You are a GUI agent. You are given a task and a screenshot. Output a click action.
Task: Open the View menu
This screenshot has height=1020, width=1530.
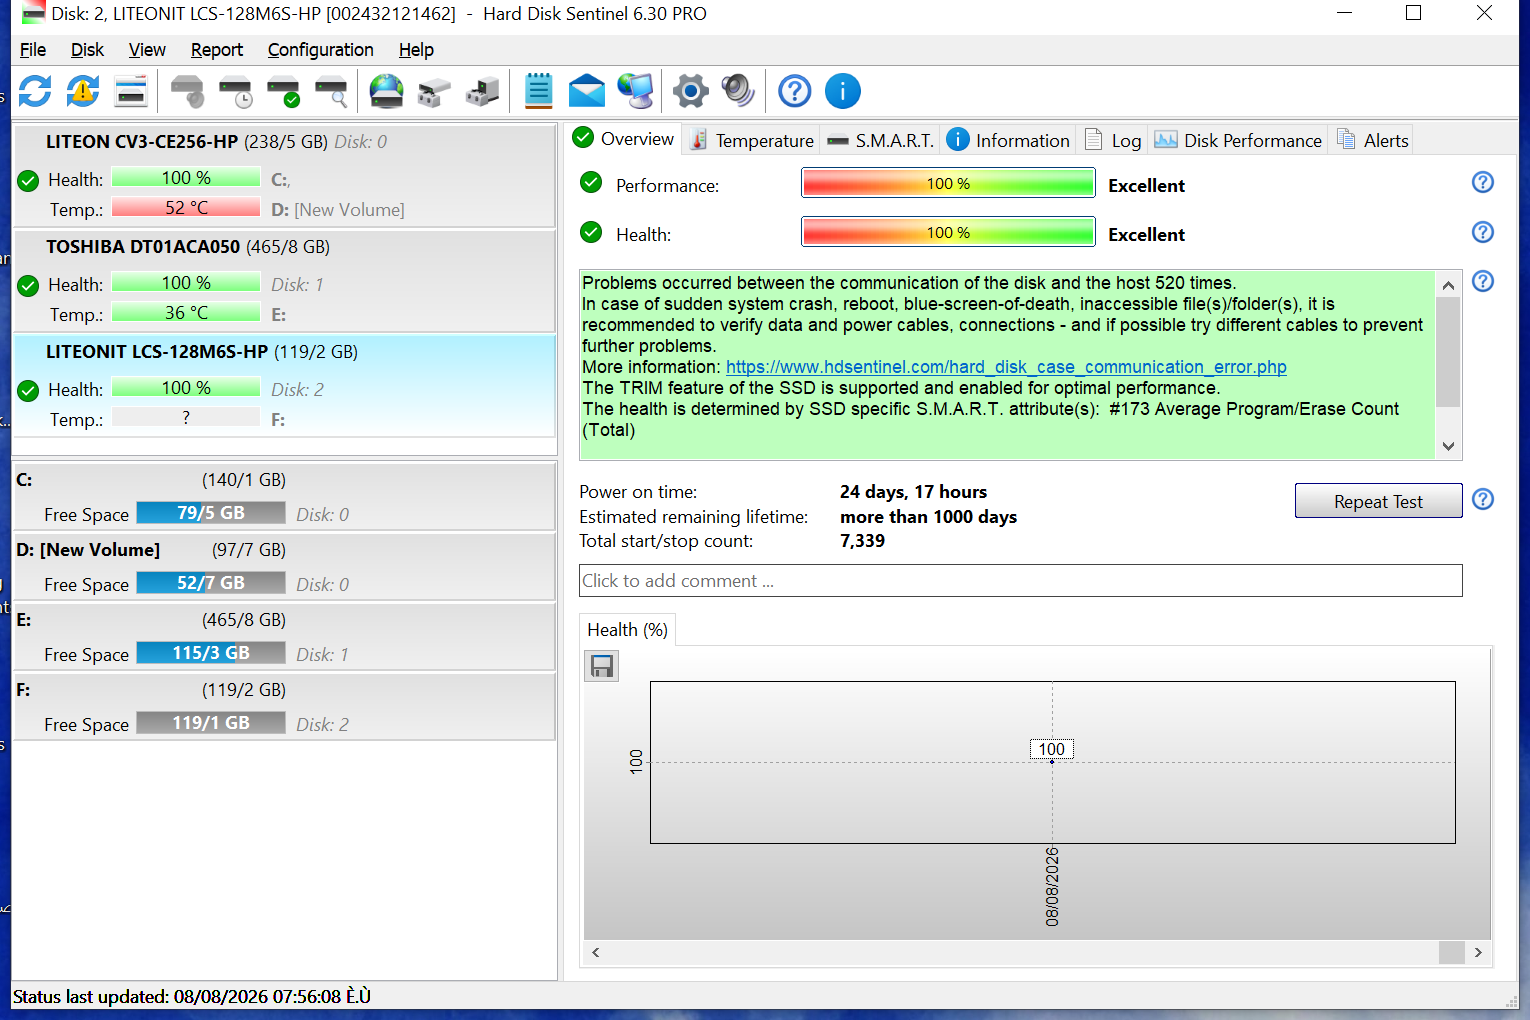click(147, 50)
